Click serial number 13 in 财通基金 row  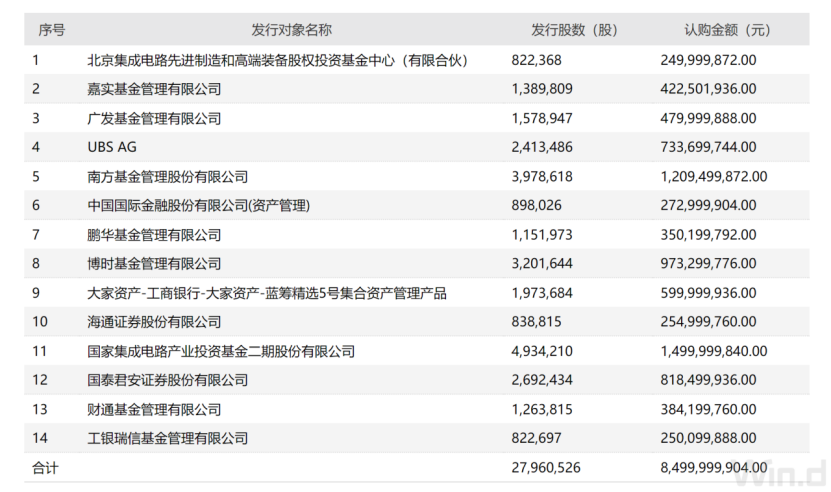pyautogui.click(x=40, y=409)
